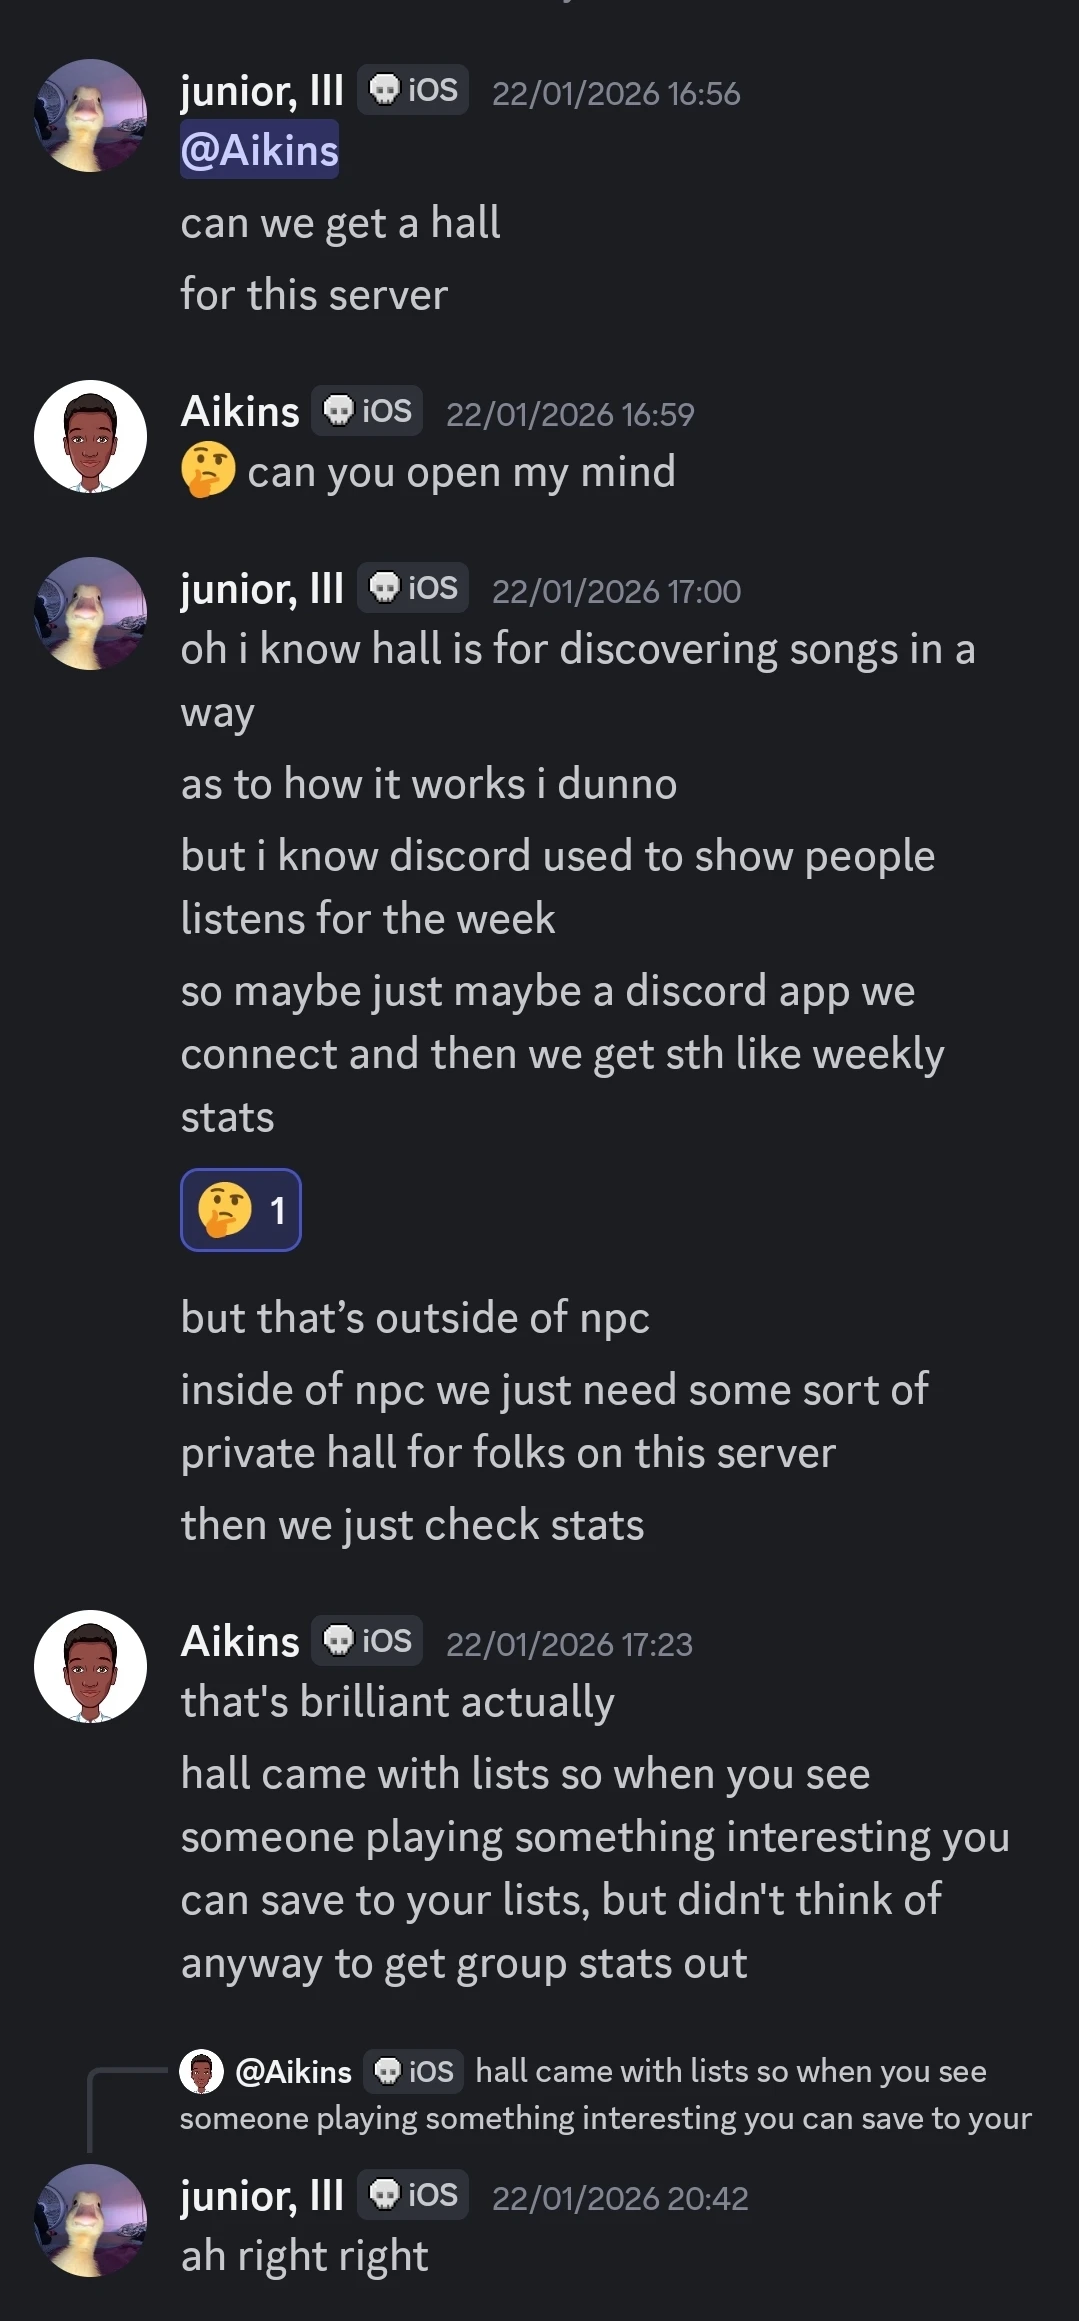Click the @Aikins mention in first message
1079x2321 pixels.
pos(259,150)
